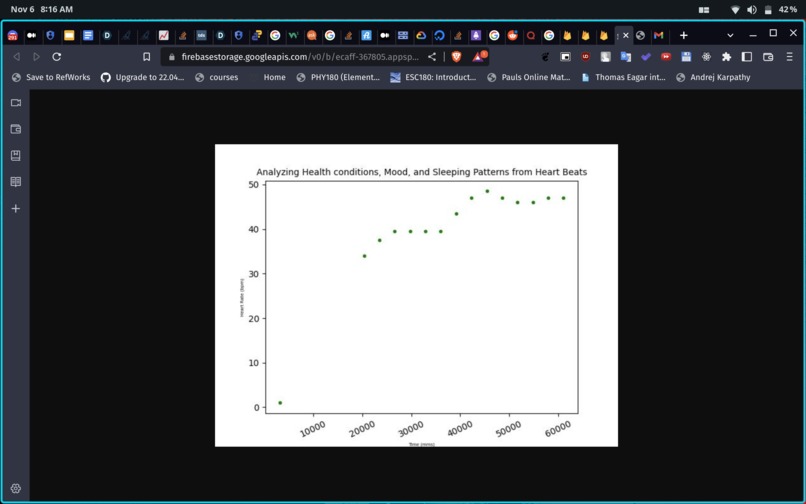The width and height of the screenshot is (806, 504).
Task: Open the Brave Talk video icon in sidebar
Action: pyautogui.click(x=16, y=103)
